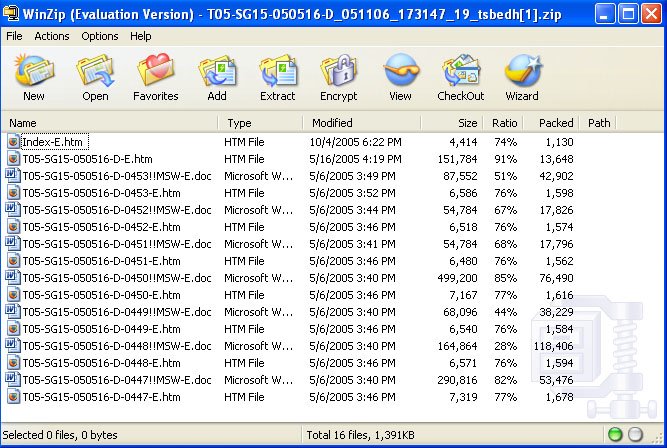The width and height of the screenshot is (667, 448).
Task: Click the modified date 5/16/2005 4:19 PM
Action: [x=355, y=159]
